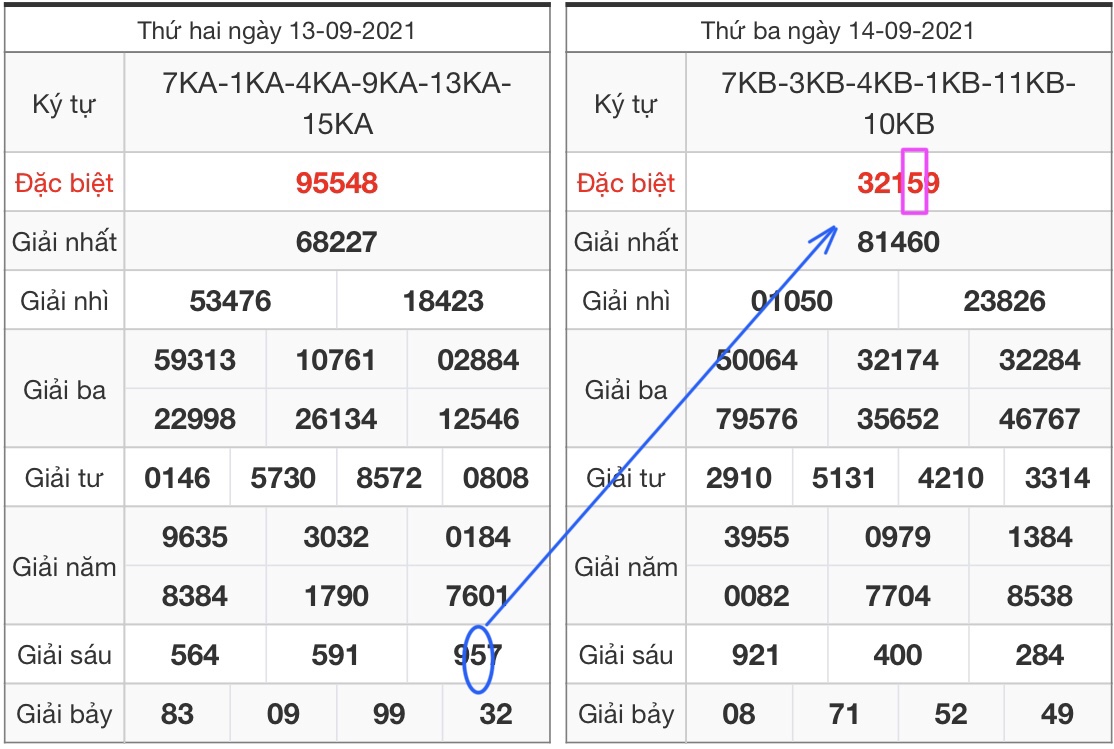
Task: Select third prize number 59313
Action: (x=195, y=360)
